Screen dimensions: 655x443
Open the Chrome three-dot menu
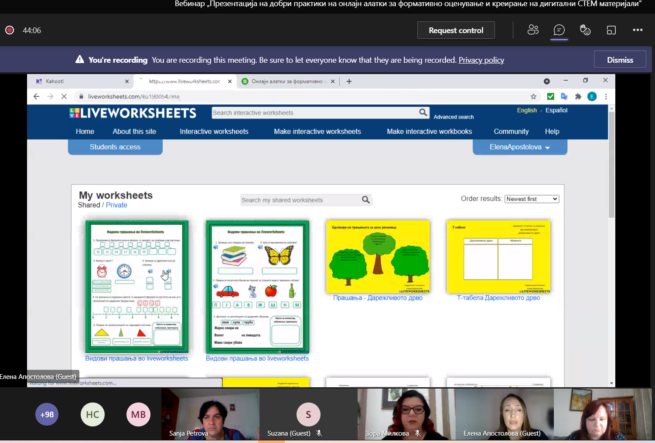[x=606, y=97]
